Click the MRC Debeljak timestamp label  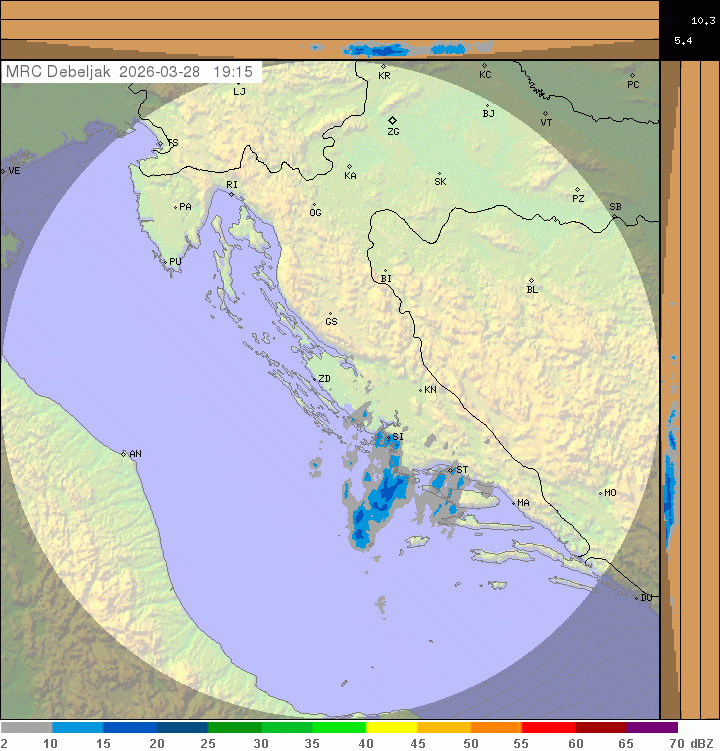[130, 72]
